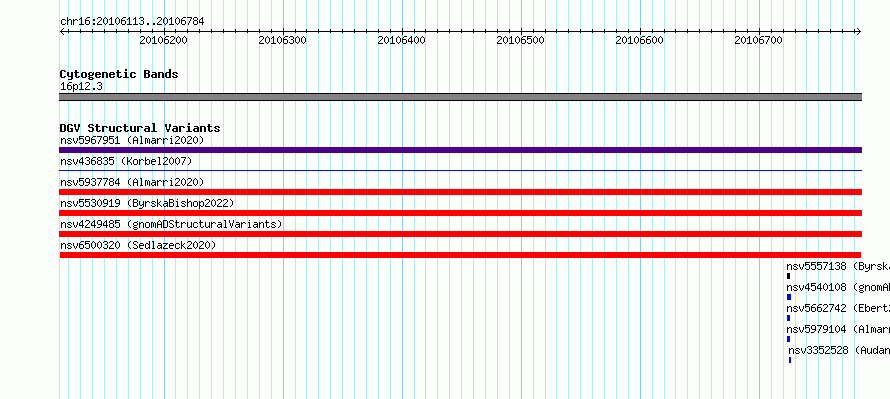Click the blue marker under nsv5662742
The image size is (890, 399).
(x=788, y=318)
